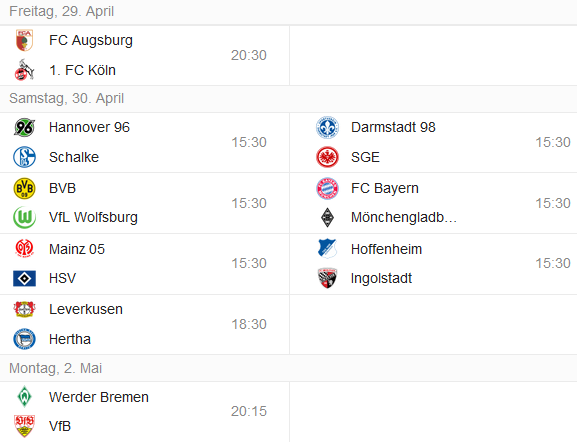Open the Ingolstadt team name

click(x=381, y=279)
